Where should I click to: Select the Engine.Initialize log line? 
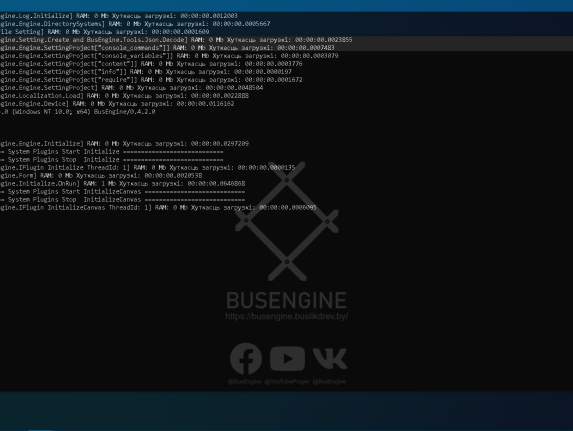coord(124,144)
